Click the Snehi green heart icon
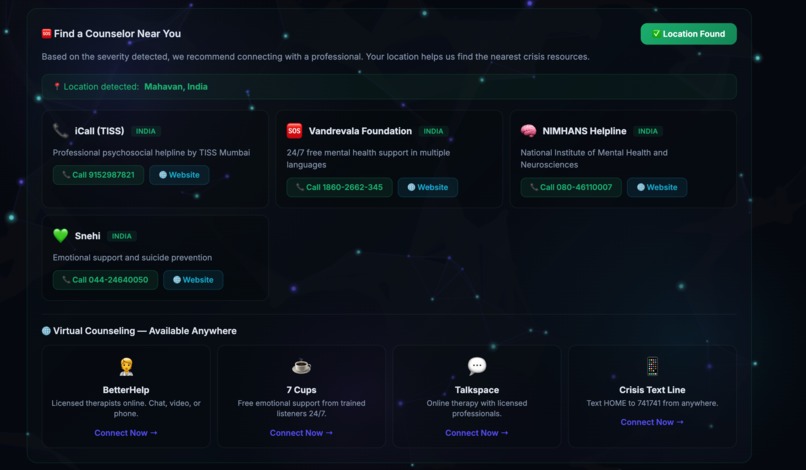The height and width of the screenshot is (470, 806). click(x=61, y=236)
